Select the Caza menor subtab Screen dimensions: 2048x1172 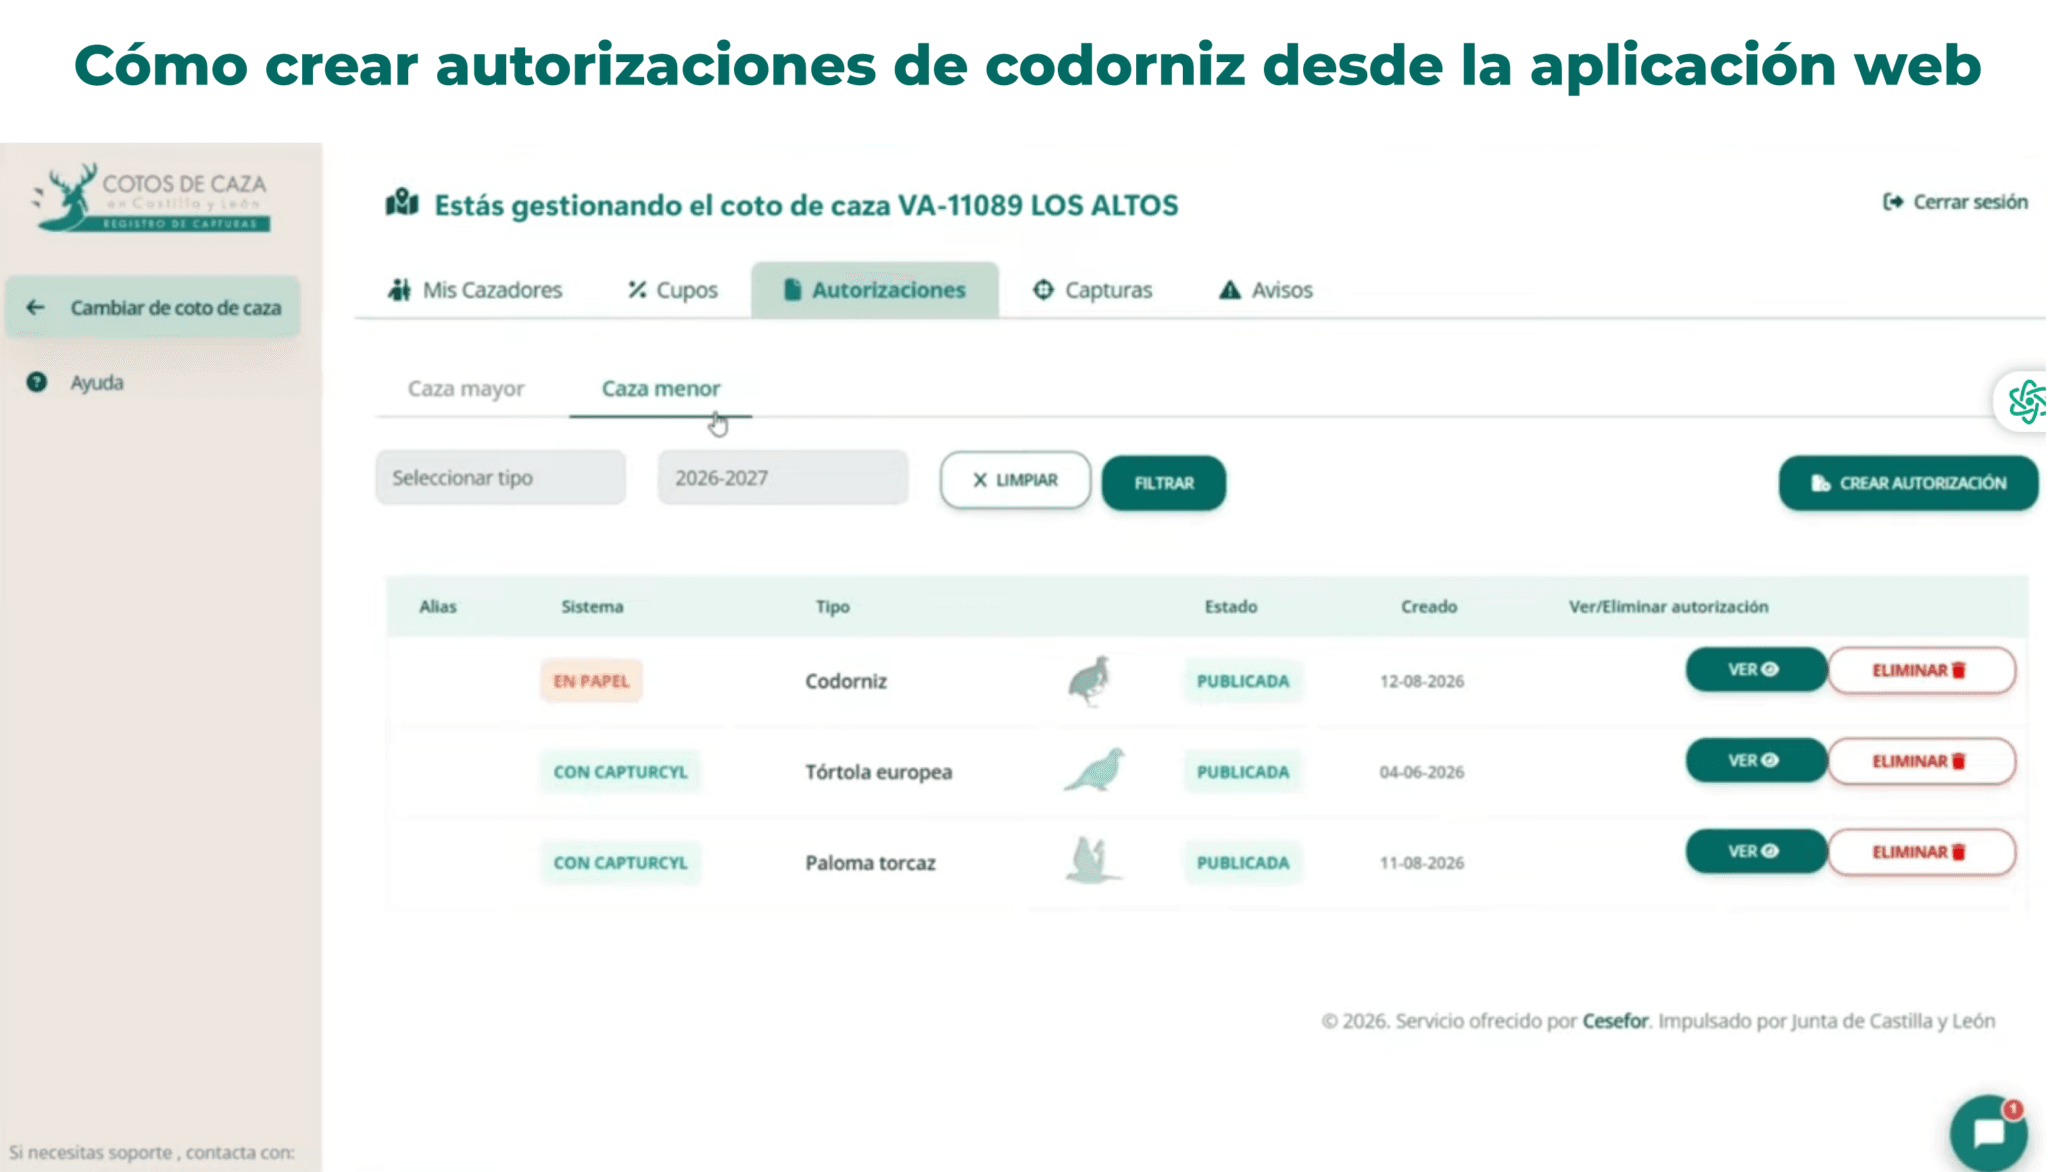(x=661, y=389)
